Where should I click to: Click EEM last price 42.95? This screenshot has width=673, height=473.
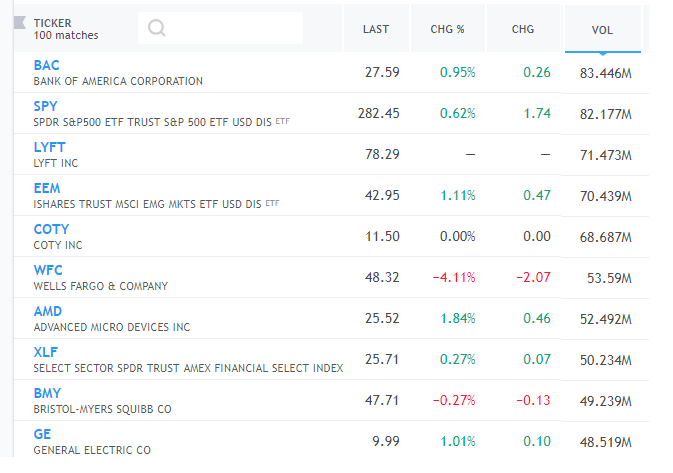coord(382,195)
